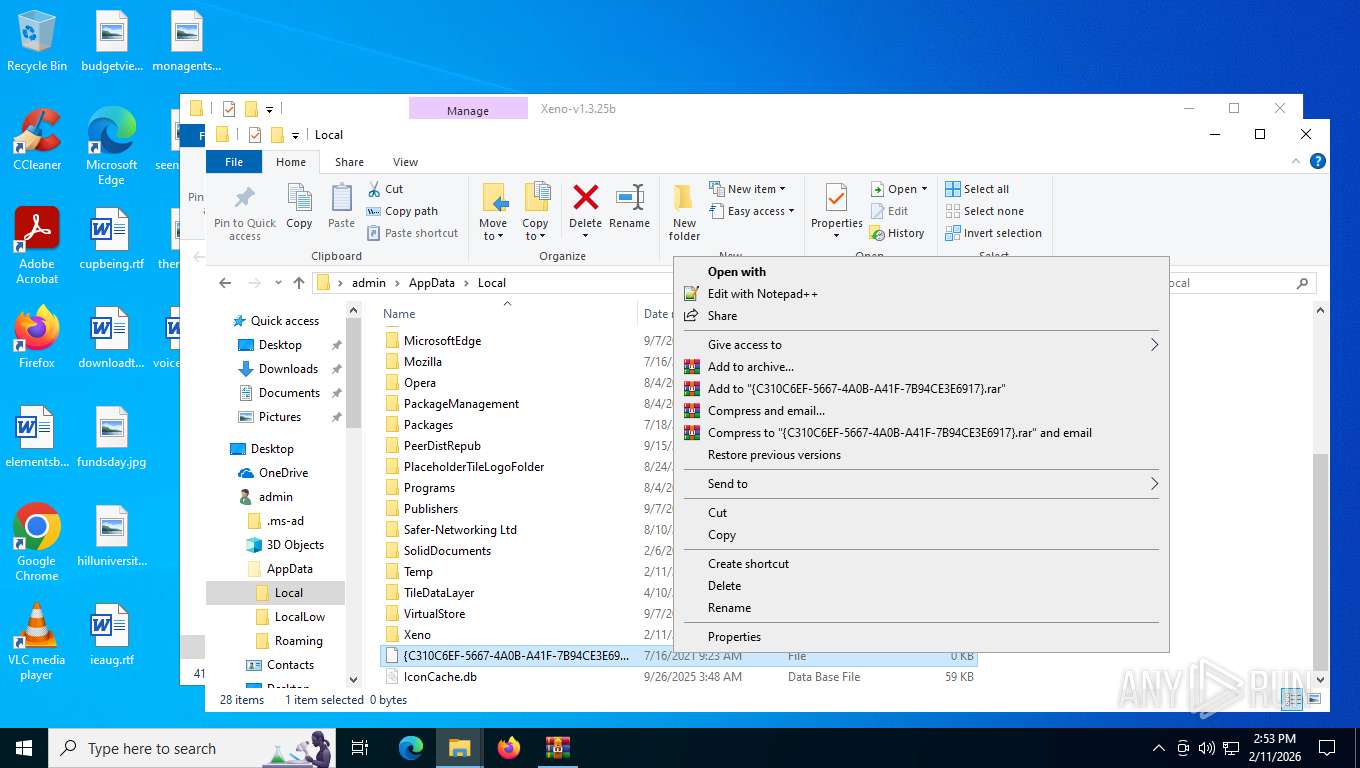Choose Add to archive... in context menu

click(750, 367)
